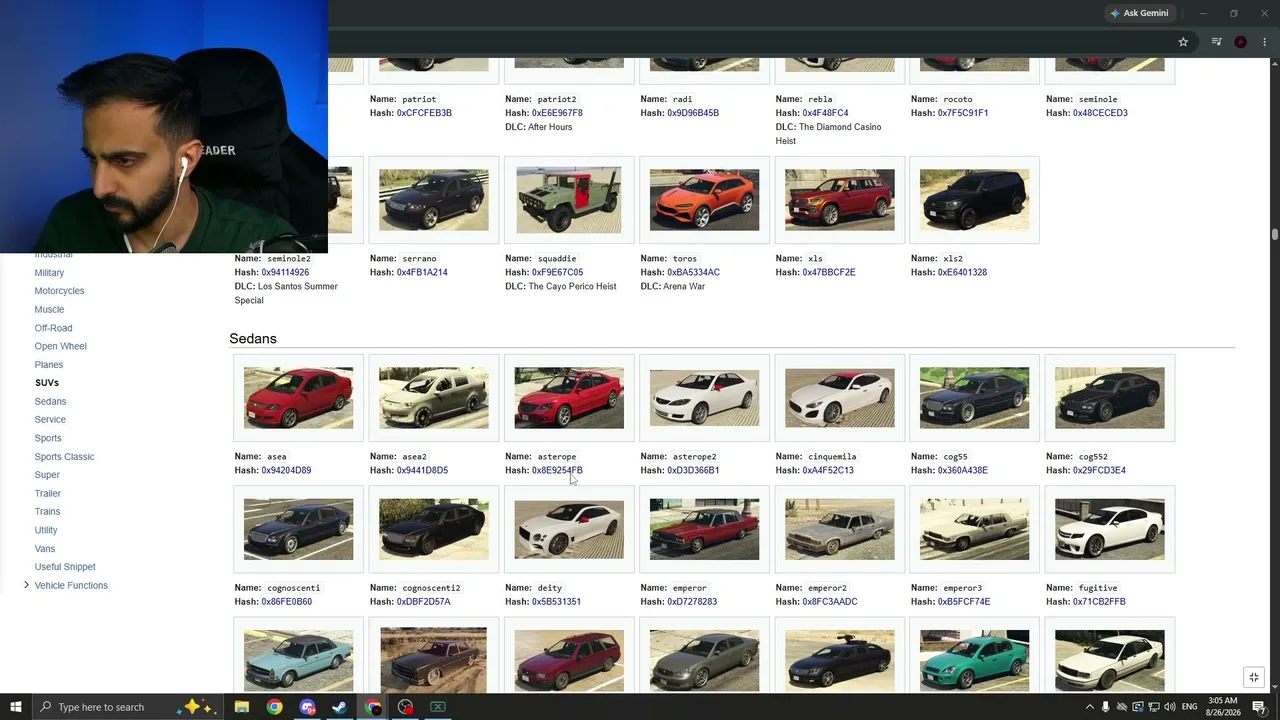Open the Military sidebar category
The image size is (1280, 720).
[49, 273]
